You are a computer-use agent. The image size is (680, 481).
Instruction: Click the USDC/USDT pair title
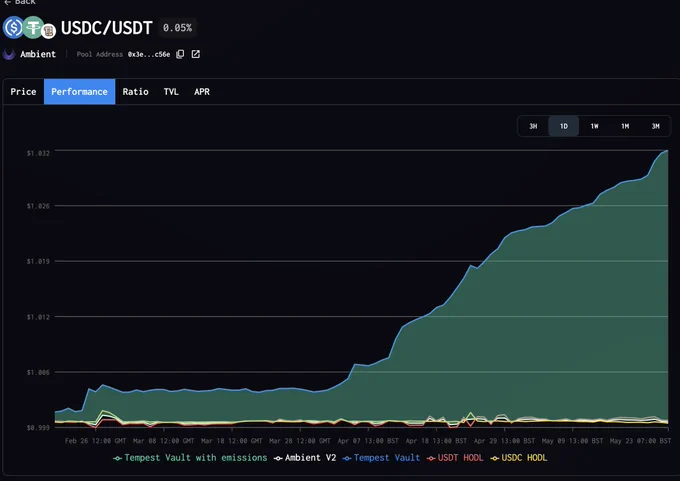click(107, 28)
